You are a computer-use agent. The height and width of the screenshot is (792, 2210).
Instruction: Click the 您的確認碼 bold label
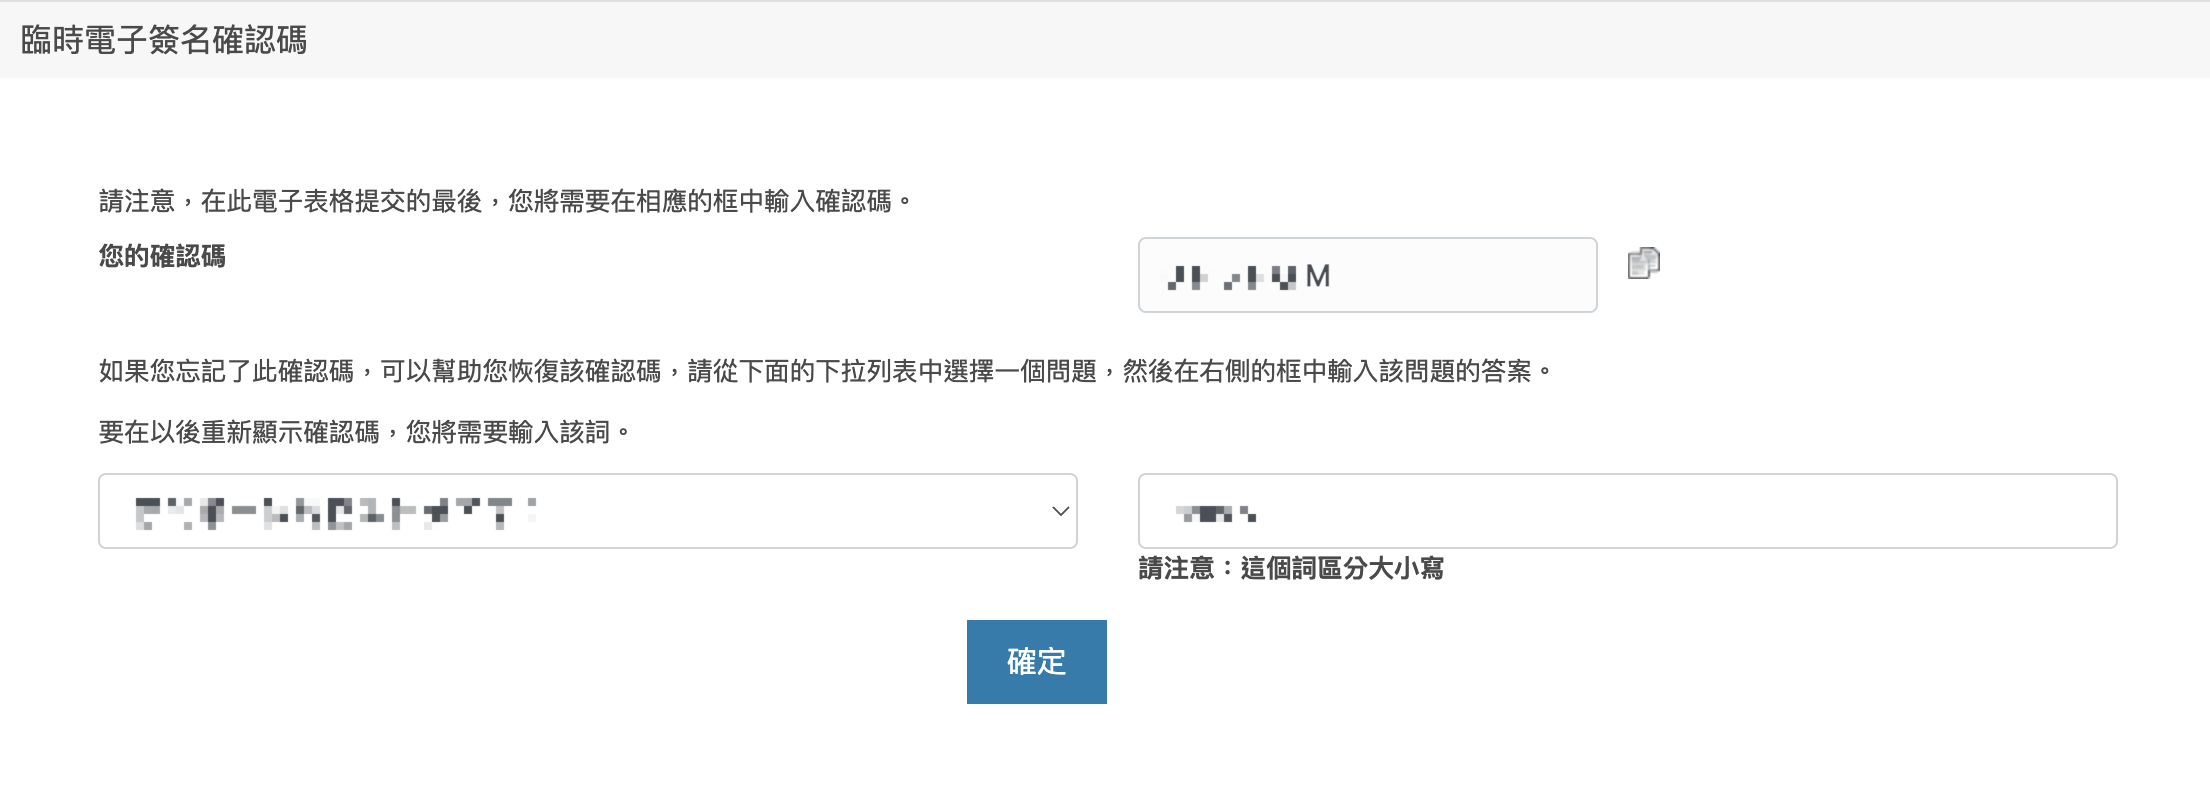point(162,257)
